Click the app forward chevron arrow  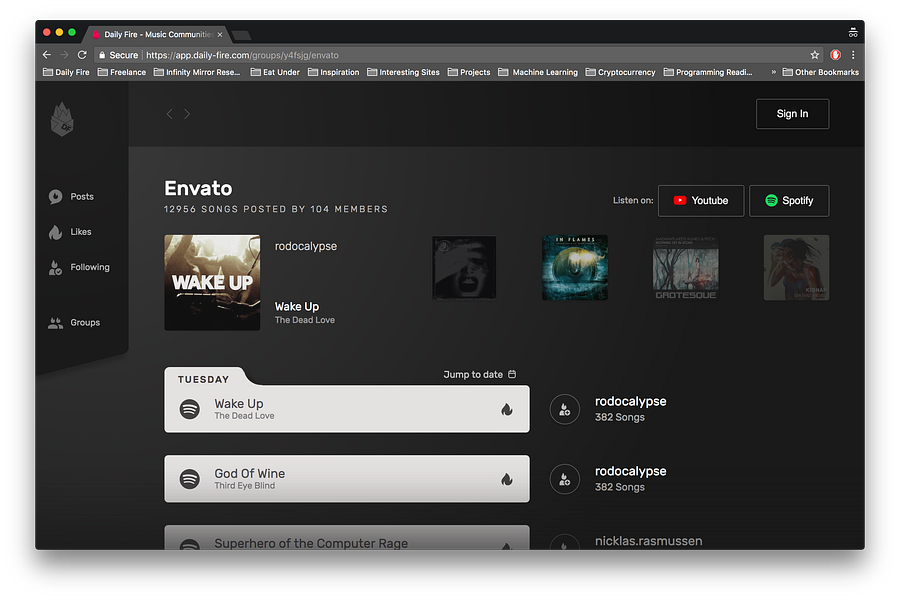tap(187, 114)
